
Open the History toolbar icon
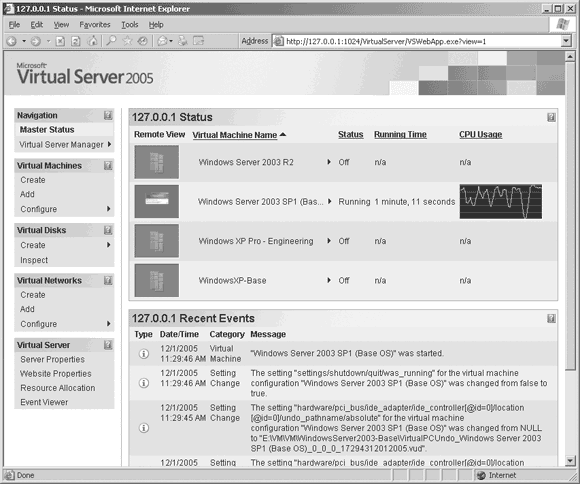click(143, 41)
